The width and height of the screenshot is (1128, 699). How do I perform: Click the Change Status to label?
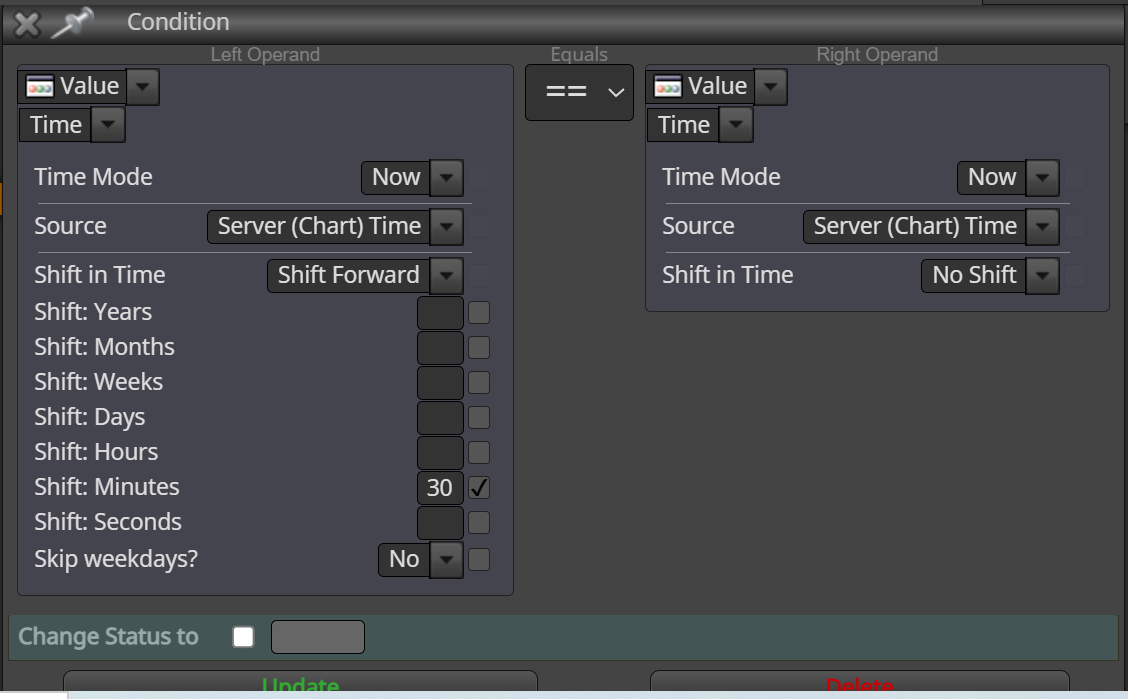point(108,636)
